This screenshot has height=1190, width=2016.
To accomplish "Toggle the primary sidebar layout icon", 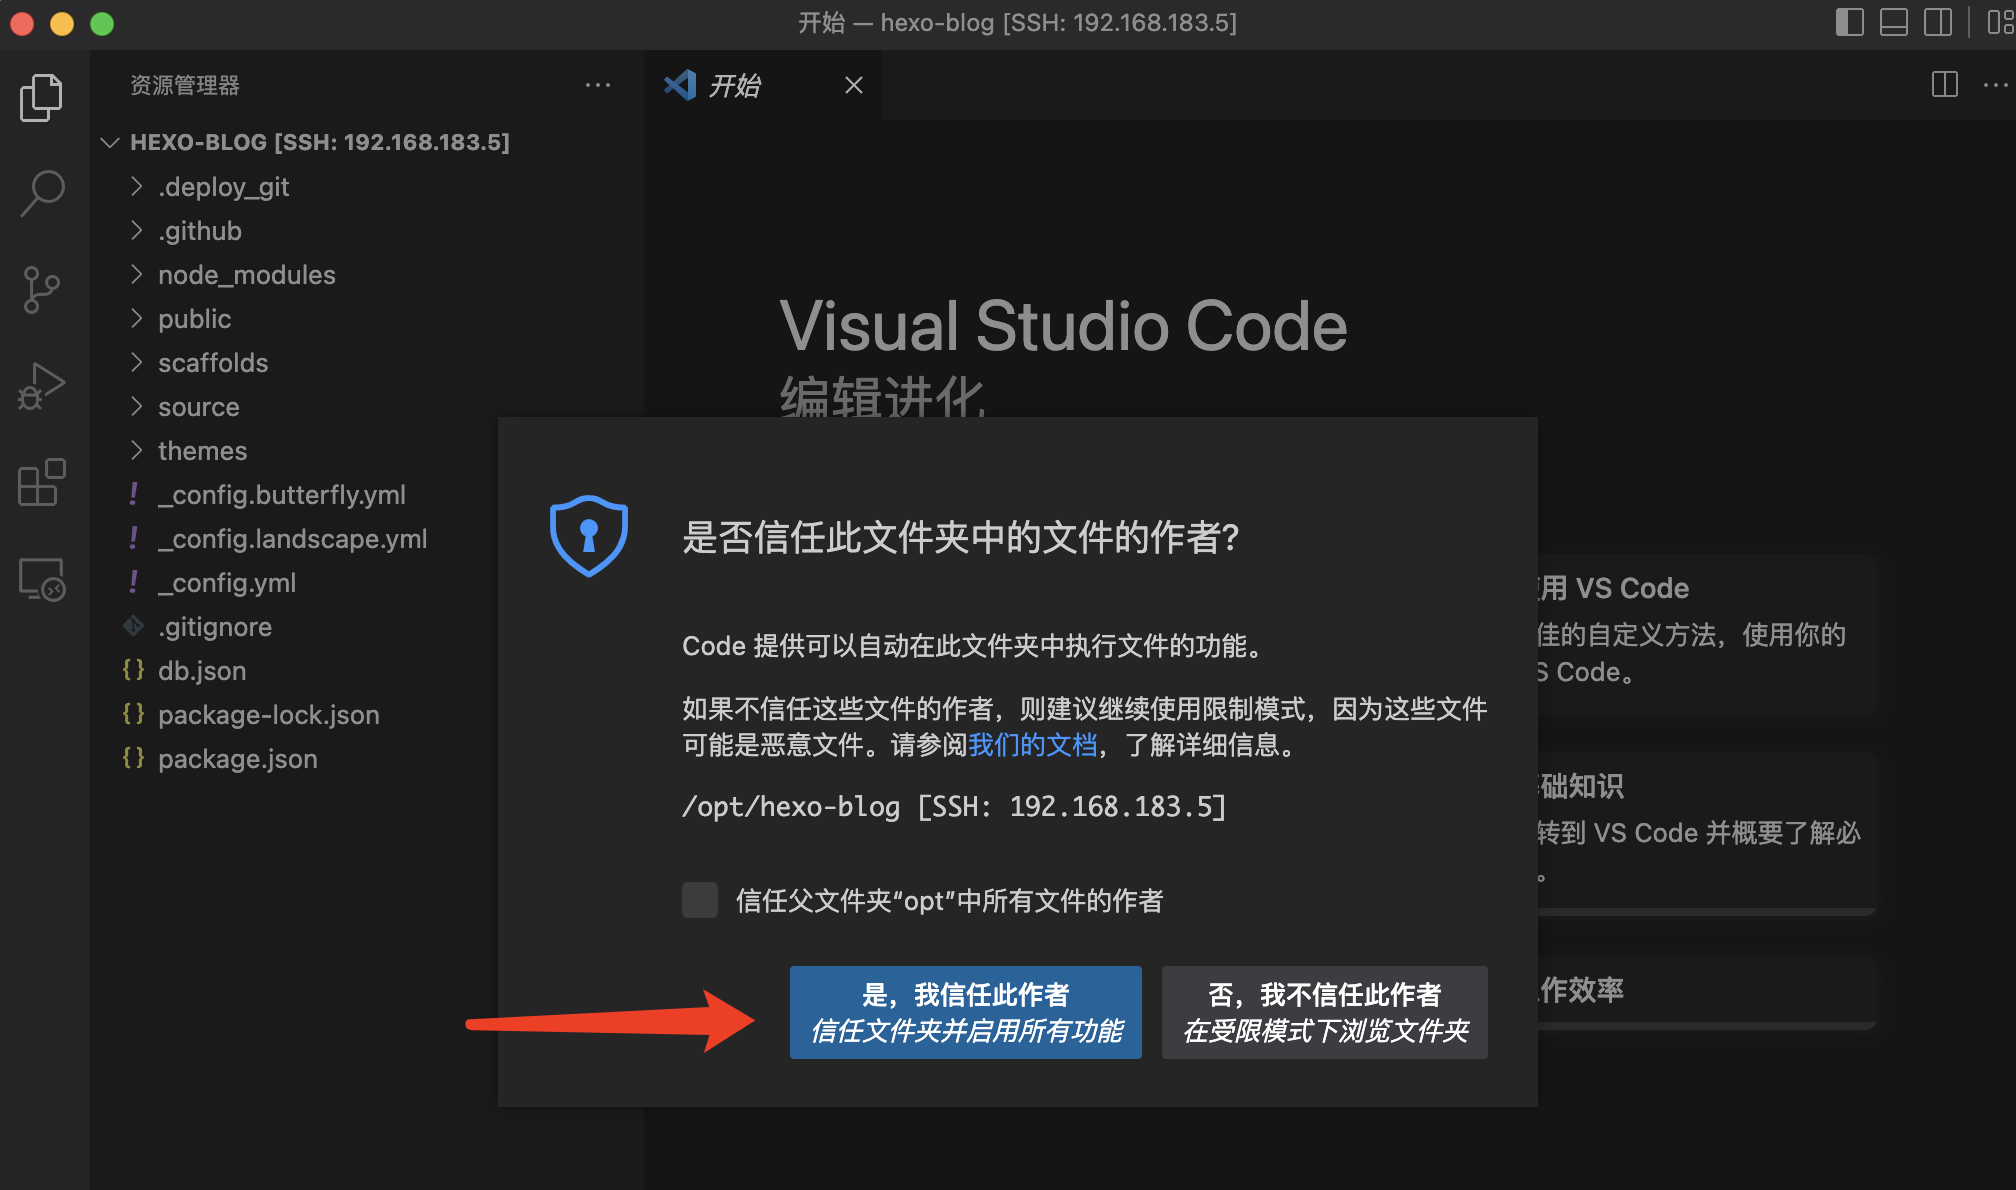I will (x=1849, y=22).
